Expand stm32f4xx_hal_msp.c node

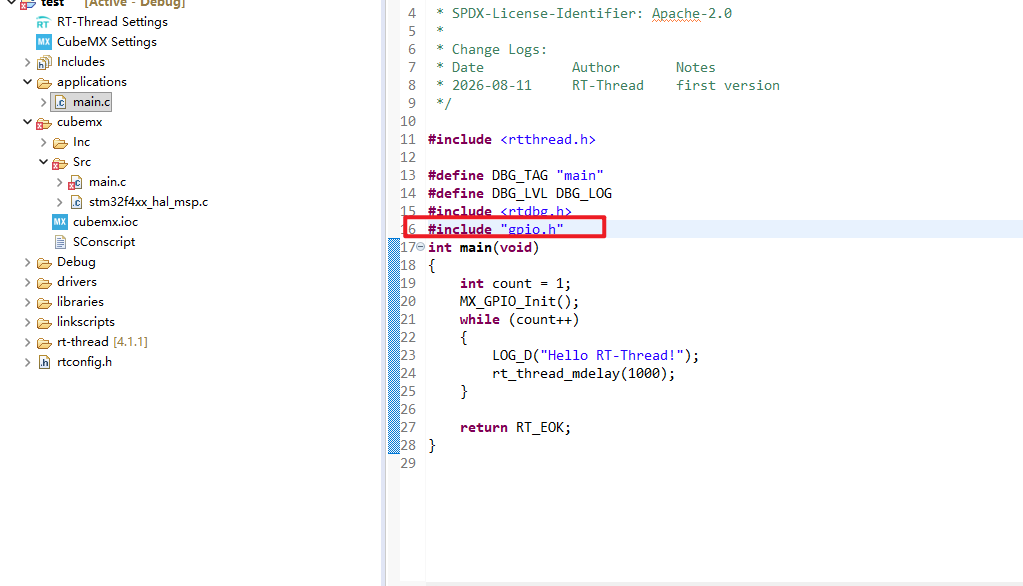click(59, 202)
